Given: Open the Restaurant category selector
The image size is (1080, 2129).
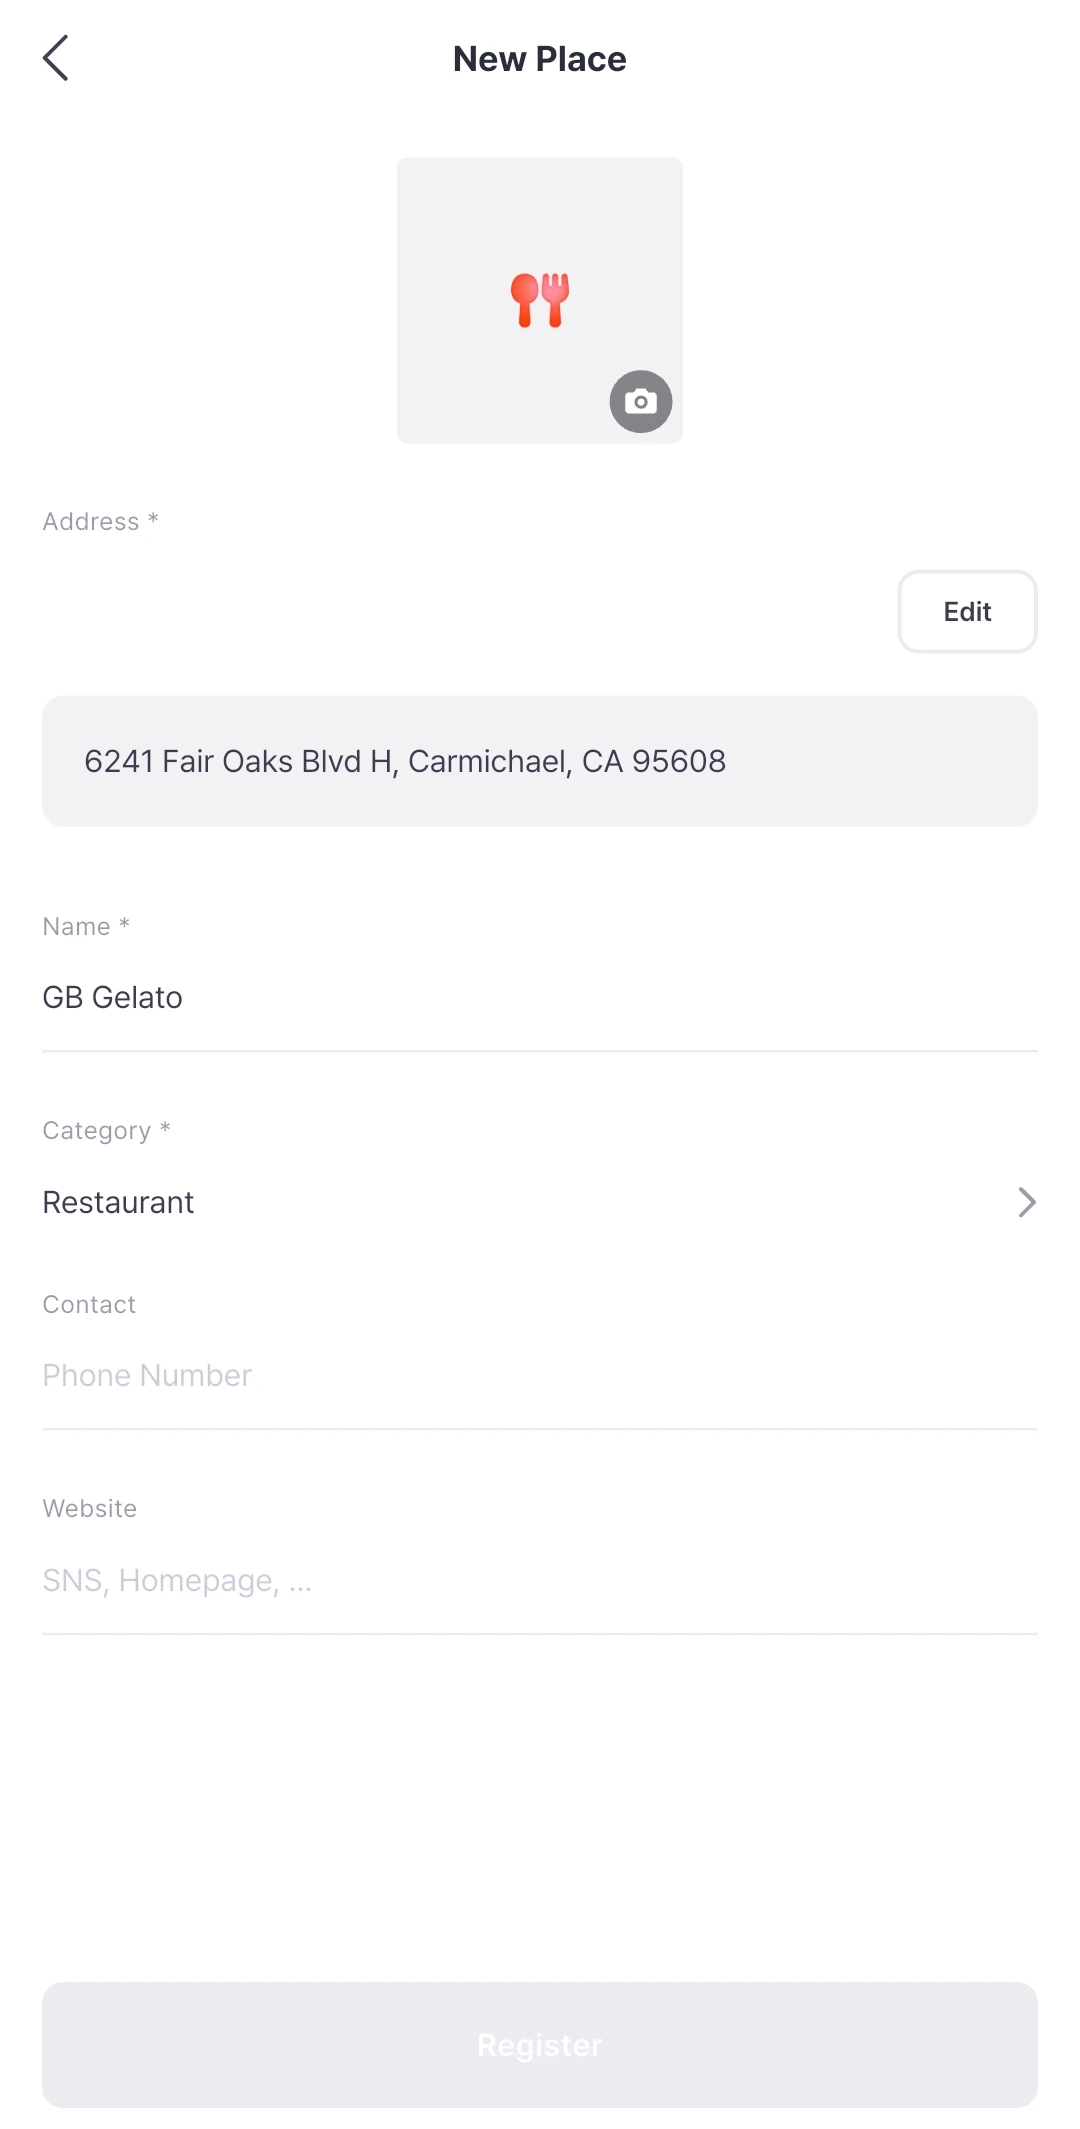Looking at the screenshot, I should [119, 1202].
